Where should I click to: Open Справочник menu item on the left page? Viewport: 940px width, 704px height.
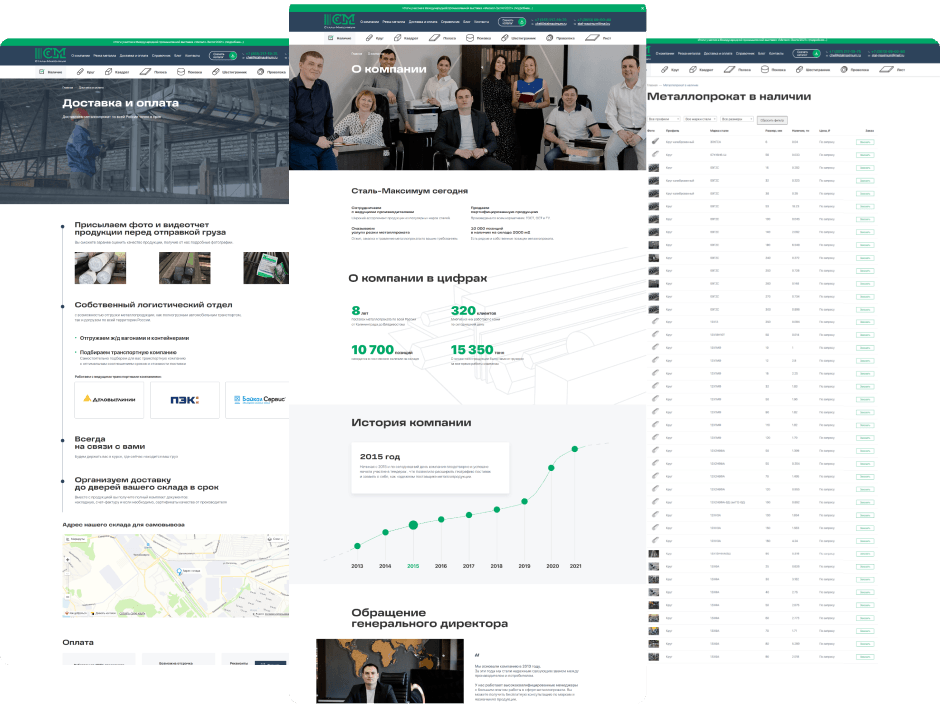(161, 56)
